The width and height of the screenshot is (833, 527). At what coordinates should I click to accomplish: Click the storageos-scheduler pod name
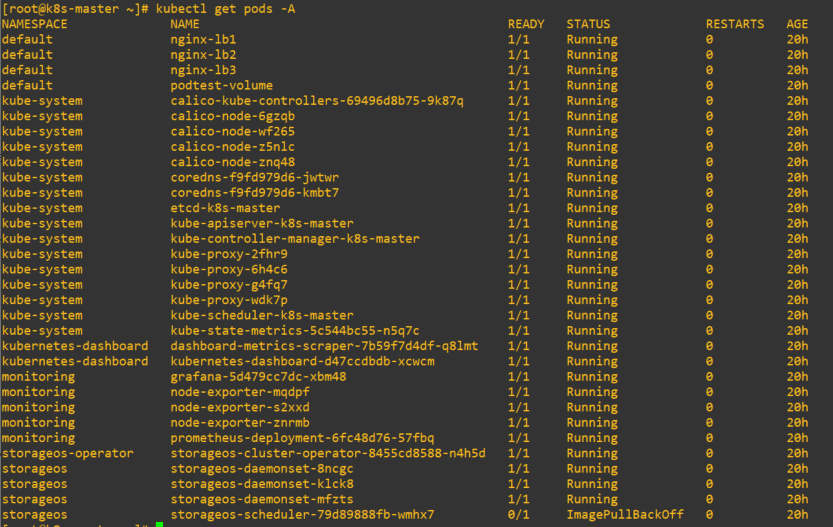(302, 514)
